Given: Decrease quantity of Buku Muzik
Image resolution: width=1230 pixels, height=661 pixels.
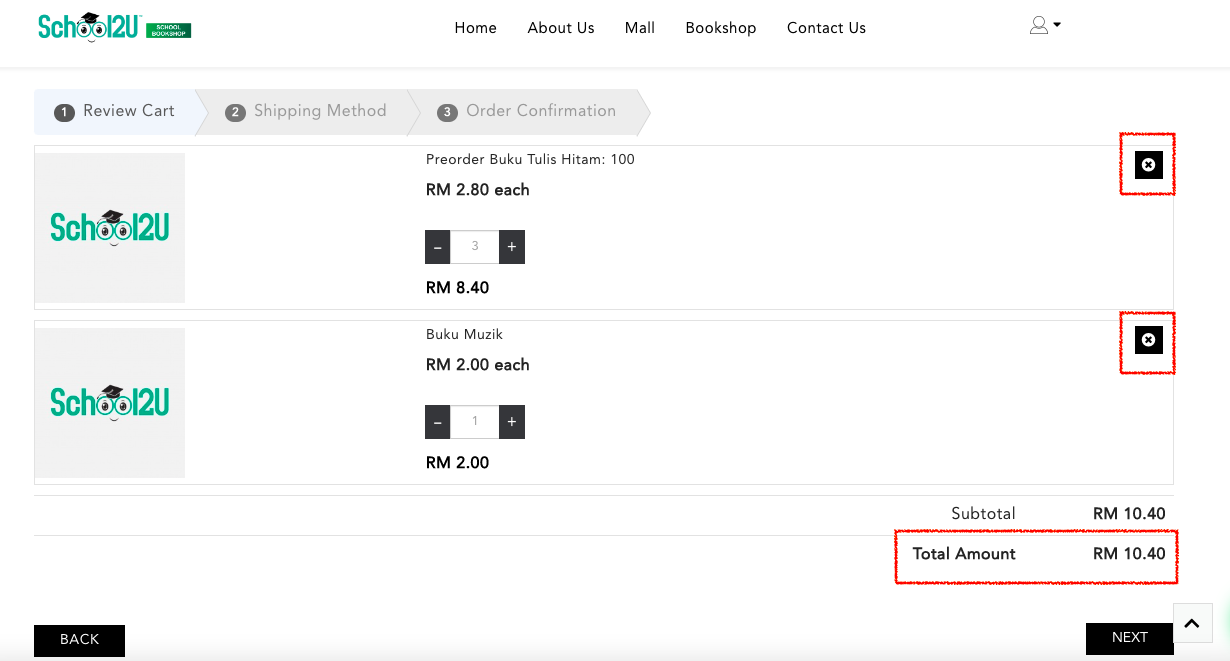Looking at the screenshot, I should pyautogui.click(x=438, y=422).
